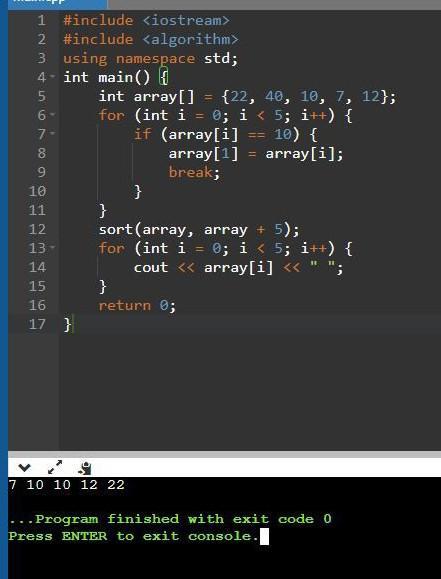The width and height of the screenshot is (441, 579).
Task: Collapse the first for loop at line 6
Action: [x=52, y=115]
